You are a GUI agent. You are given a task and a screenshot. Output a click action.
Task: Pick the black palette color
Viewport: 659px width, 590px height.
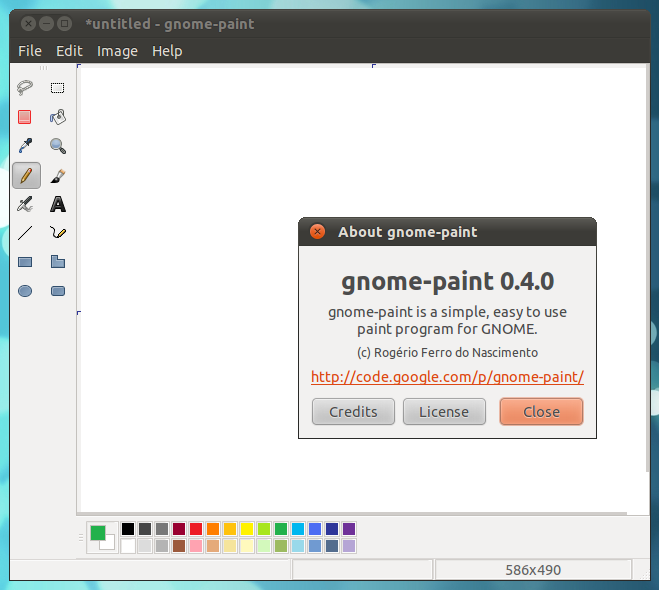coord(128,529)
